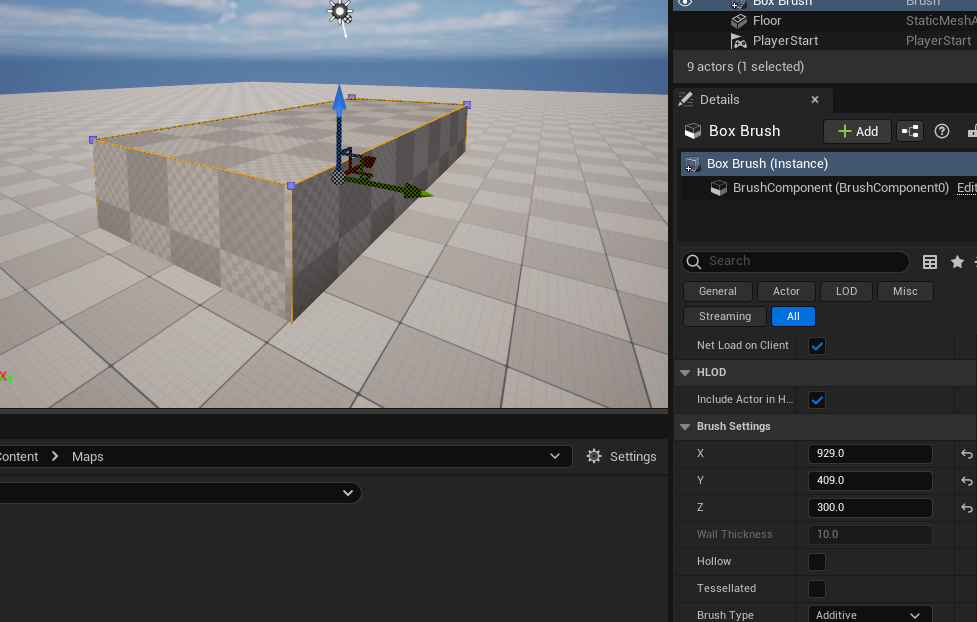Click the '9 actors (1 selected)' status text
977x622 pixels.
coord(745,67)
